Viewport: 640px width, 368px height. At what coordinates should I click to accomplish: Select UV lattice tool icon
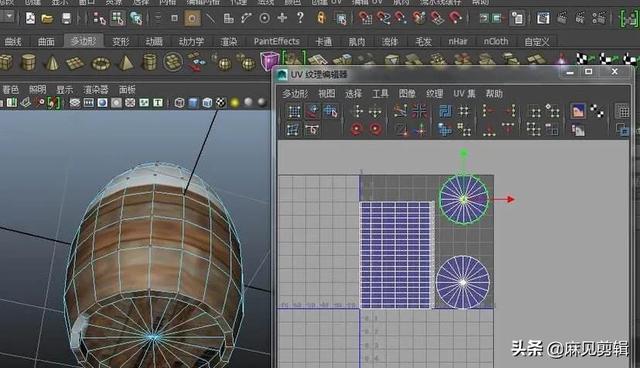pyautogui.click(x=294, y=111)
